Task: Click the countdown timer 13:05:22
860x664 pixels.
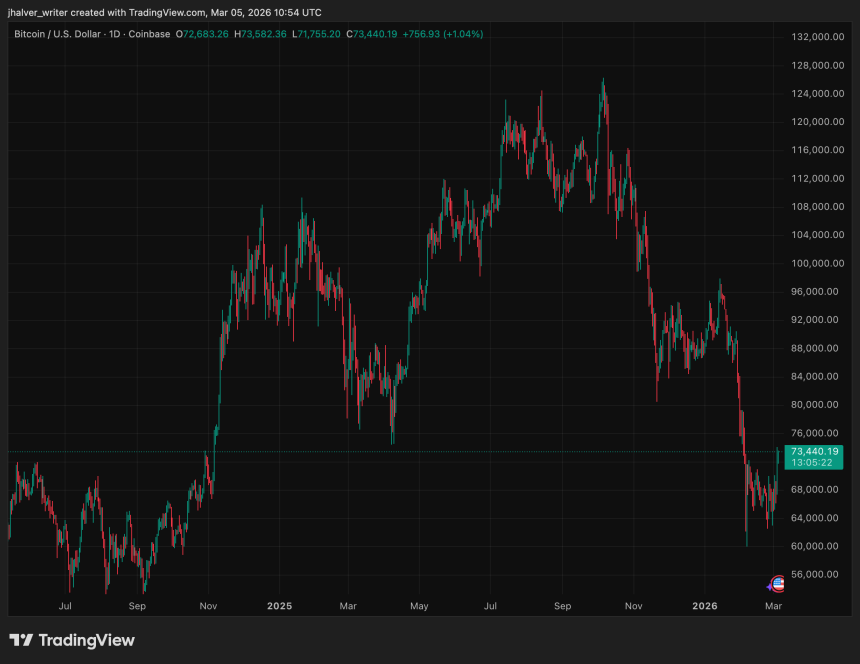Action: [x=812, y=464]
